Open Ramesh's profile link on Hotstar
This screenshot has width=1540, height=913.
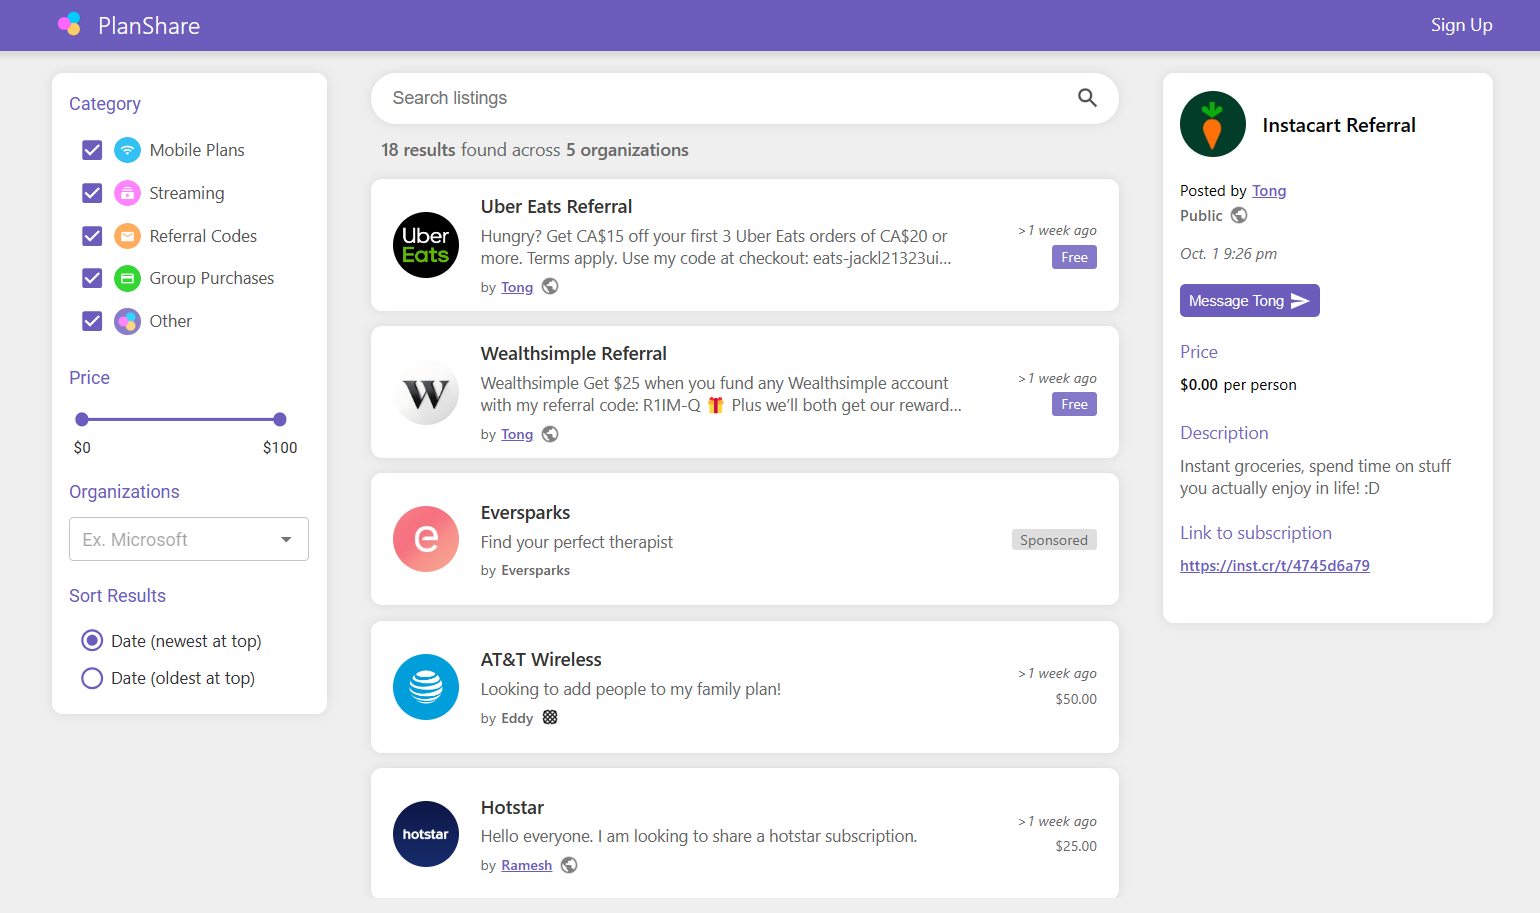[x=526, y=866]
